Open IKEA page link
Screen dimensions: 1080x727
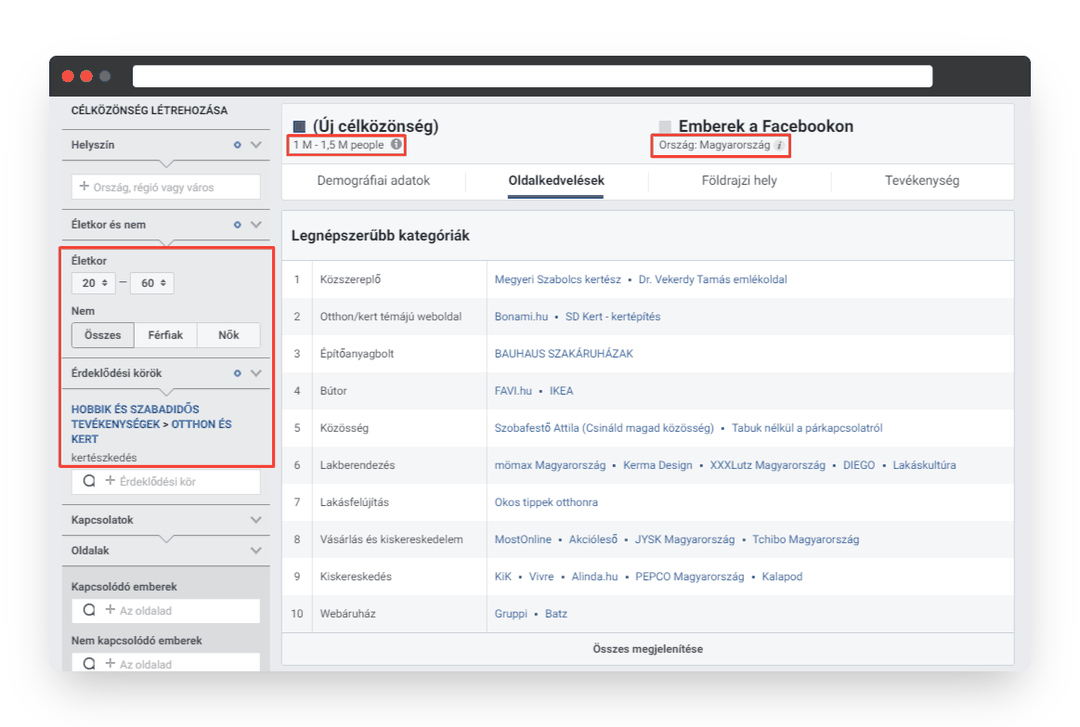[561, 391]
